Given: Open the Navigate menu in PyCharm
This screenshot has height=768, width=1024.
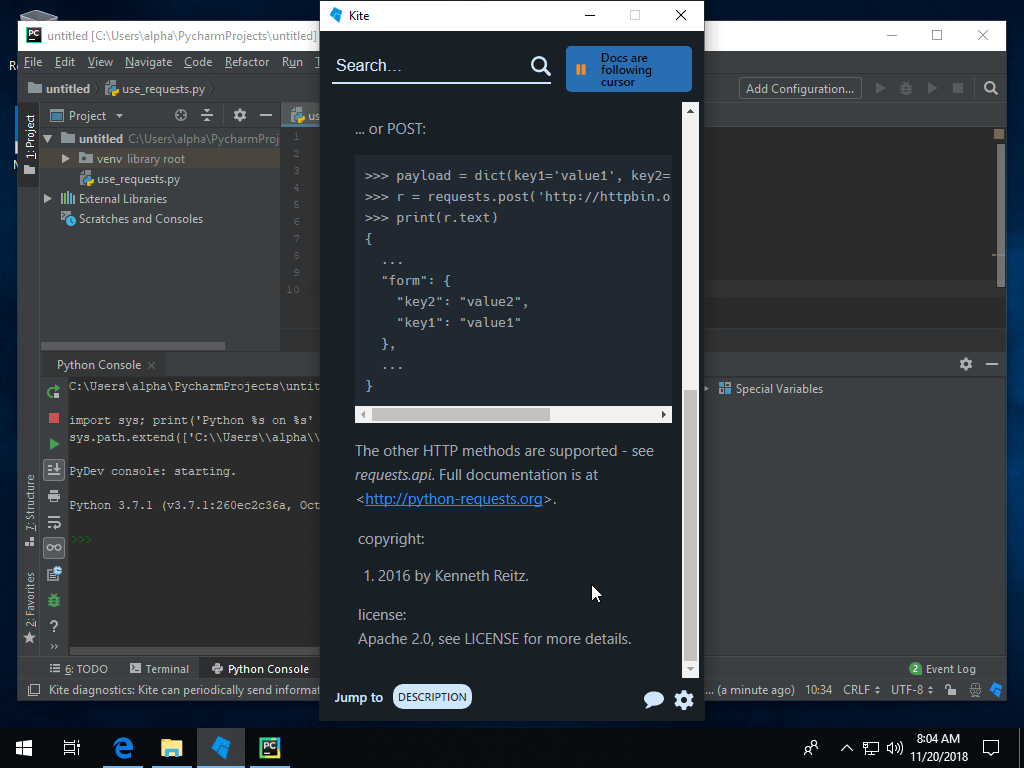Looking at the screenshot, I should pyautogui.click(x=148, y=62).
